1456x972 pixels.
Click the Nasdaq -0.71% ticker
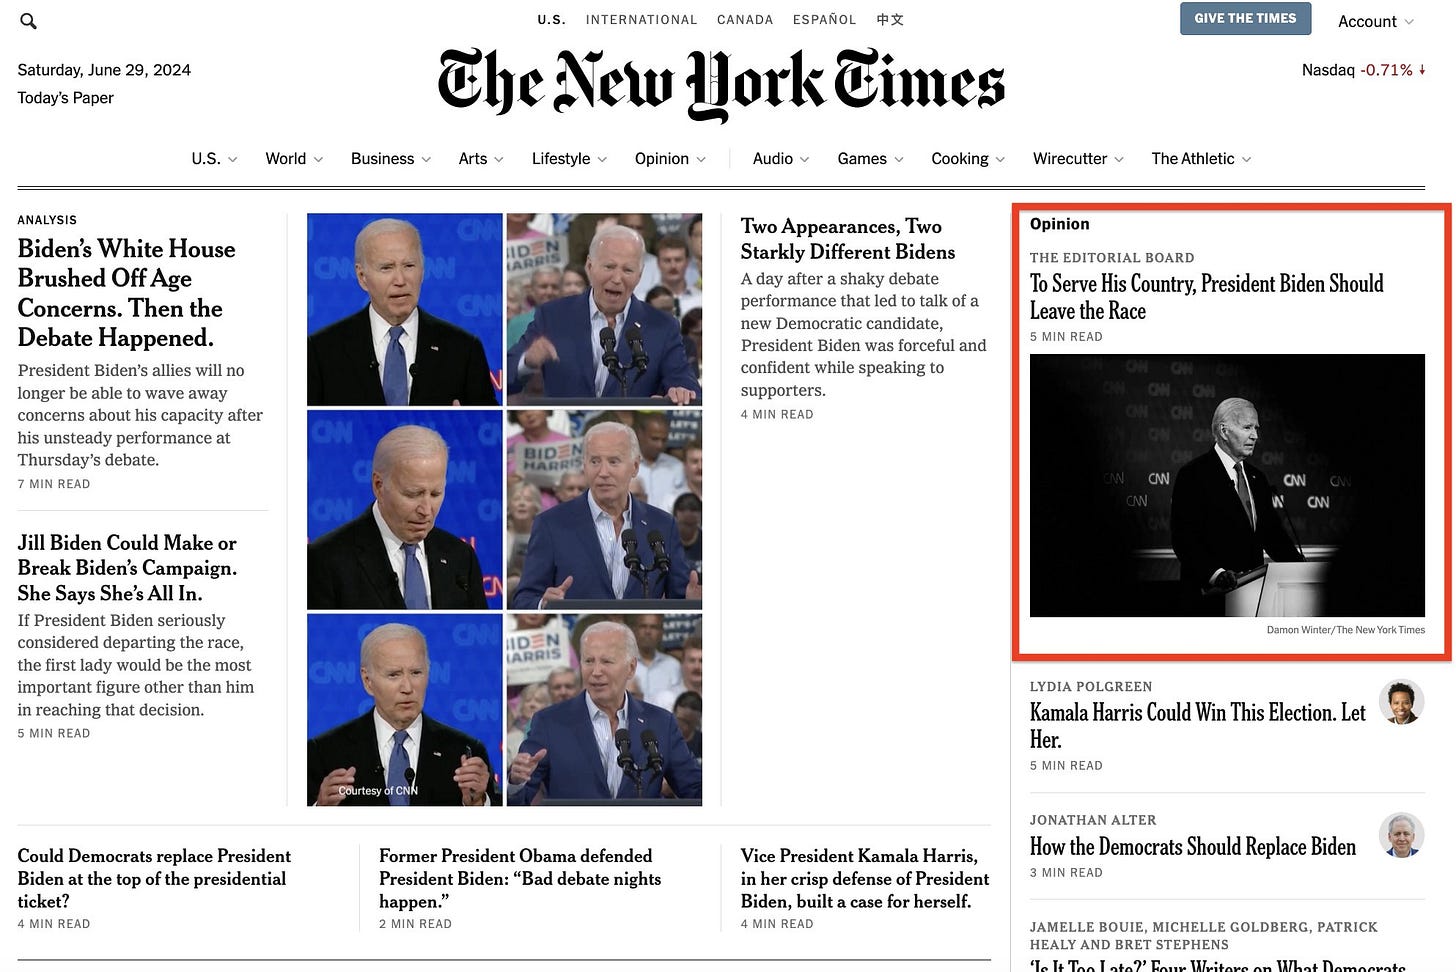pyautogui.click(x=1364, y=70)
